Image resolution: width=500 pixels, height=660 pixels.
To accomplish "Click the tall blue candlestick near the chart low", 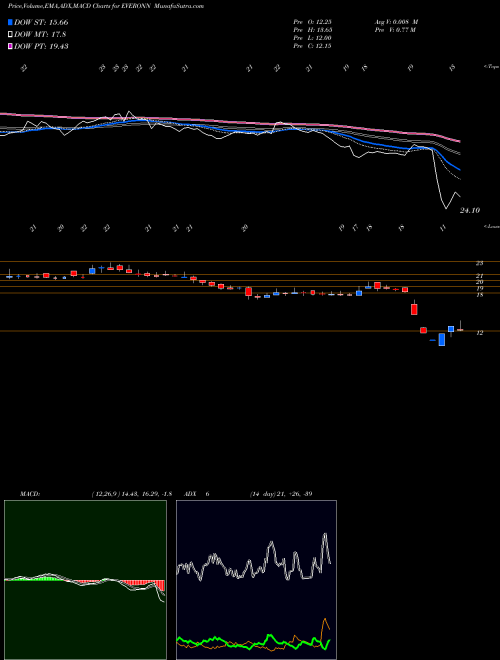I will (441, 339).
